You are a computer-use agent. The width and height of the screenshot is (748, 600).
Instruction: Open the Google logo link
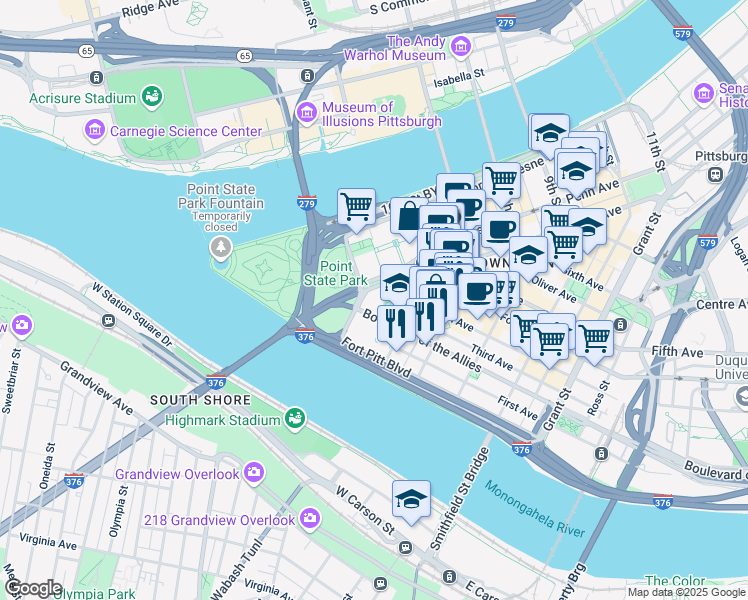point(31,589)
